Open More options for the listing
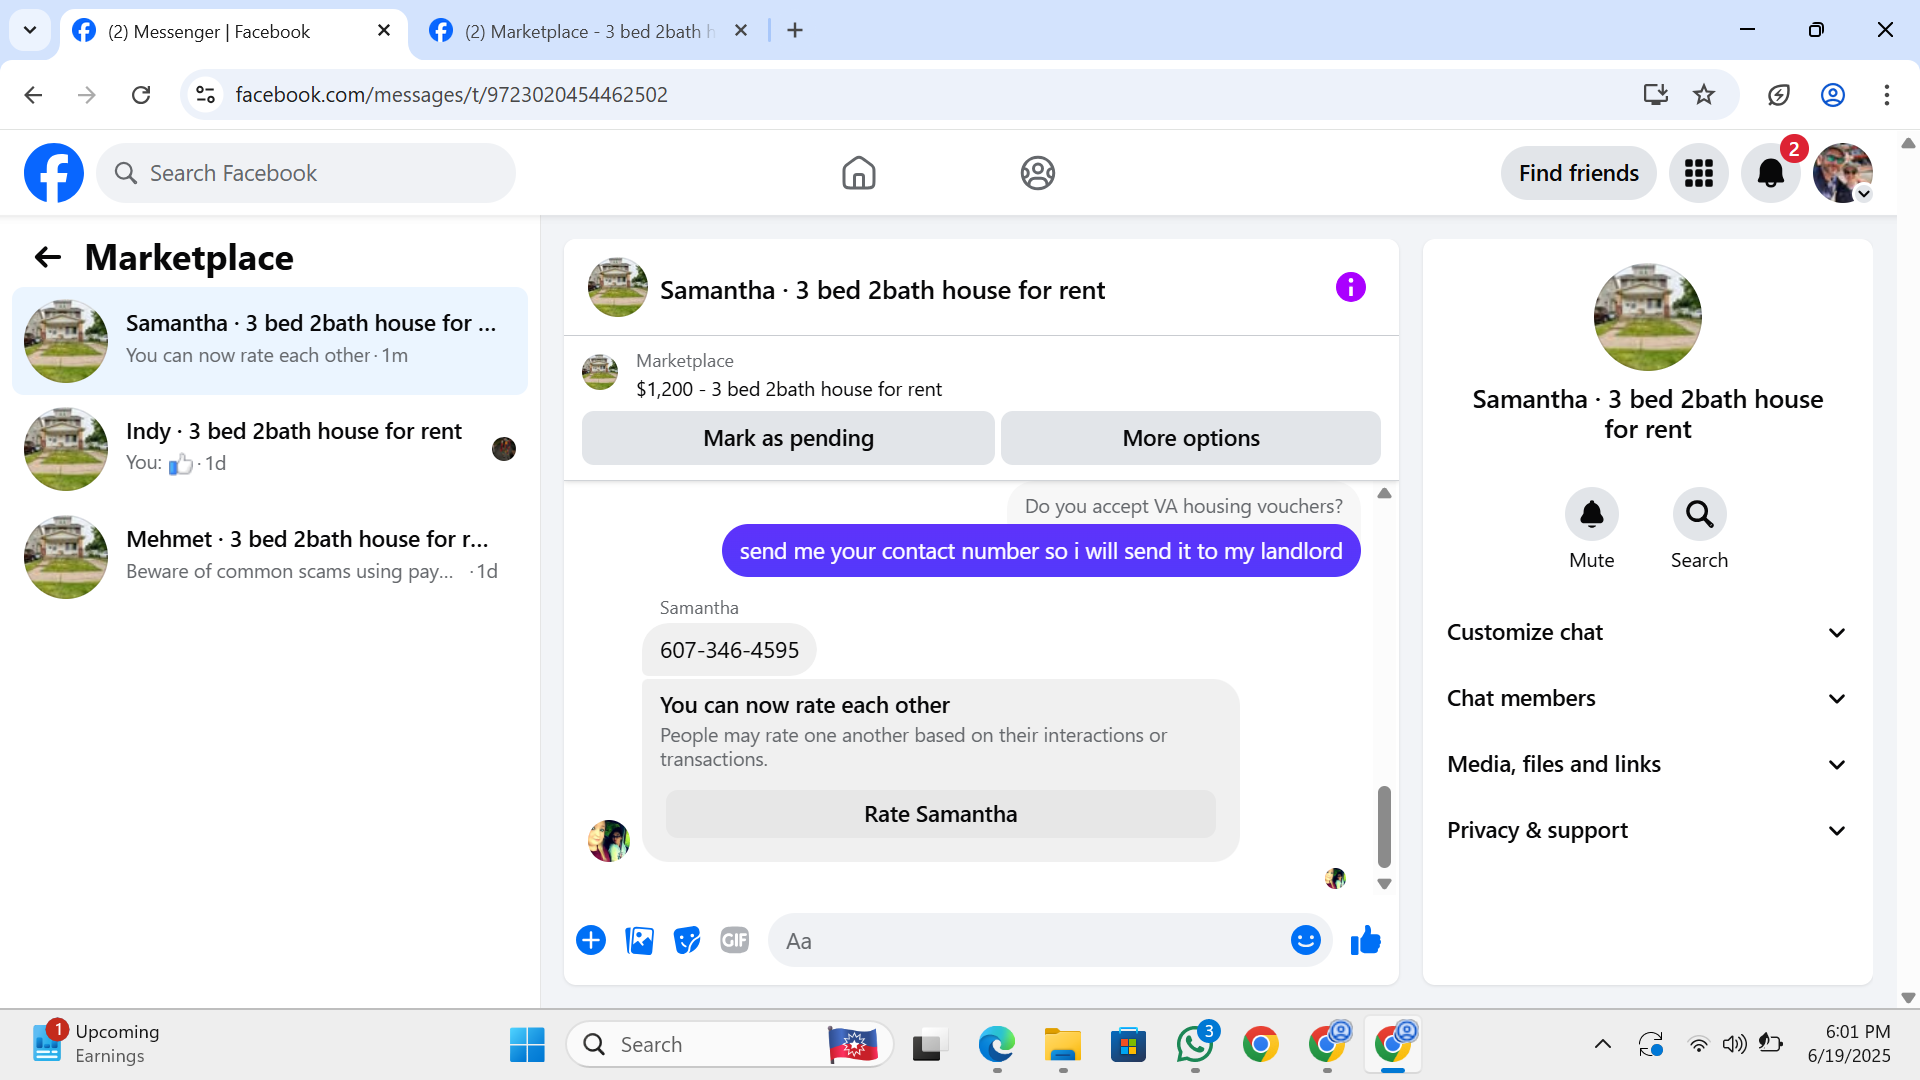This screenshot has height=1080, width=1920. tap(1191, 438)
